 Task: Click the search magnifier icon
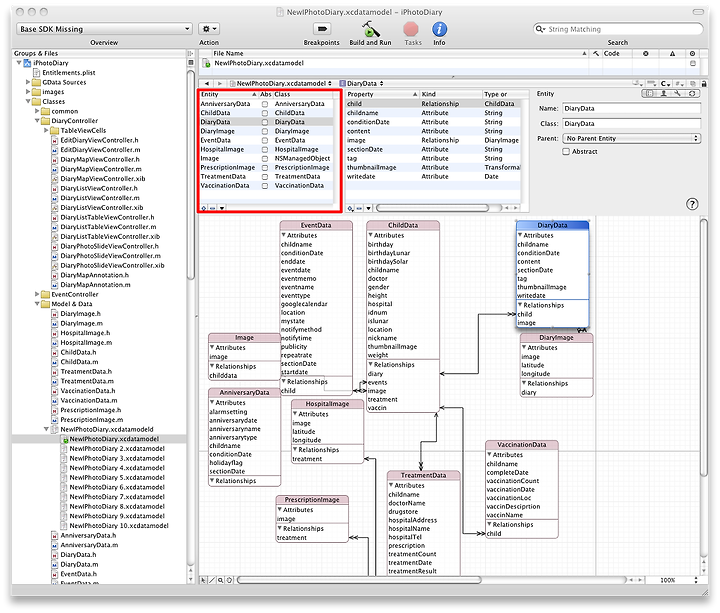pos(540,29)
